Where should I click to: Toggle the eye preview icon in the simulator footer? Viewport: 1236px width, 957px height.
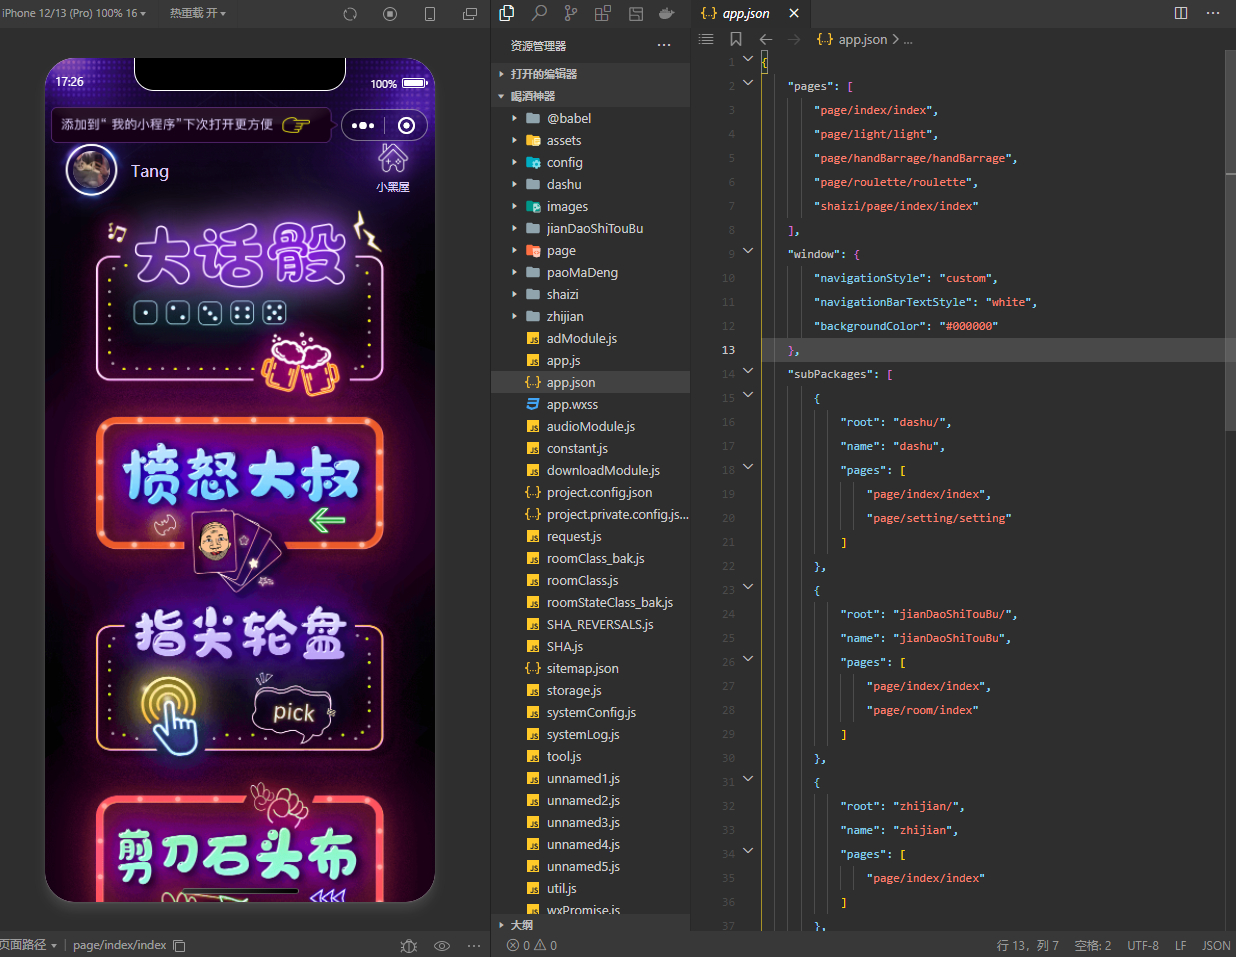pyautogui.click(x=442, y=945)
